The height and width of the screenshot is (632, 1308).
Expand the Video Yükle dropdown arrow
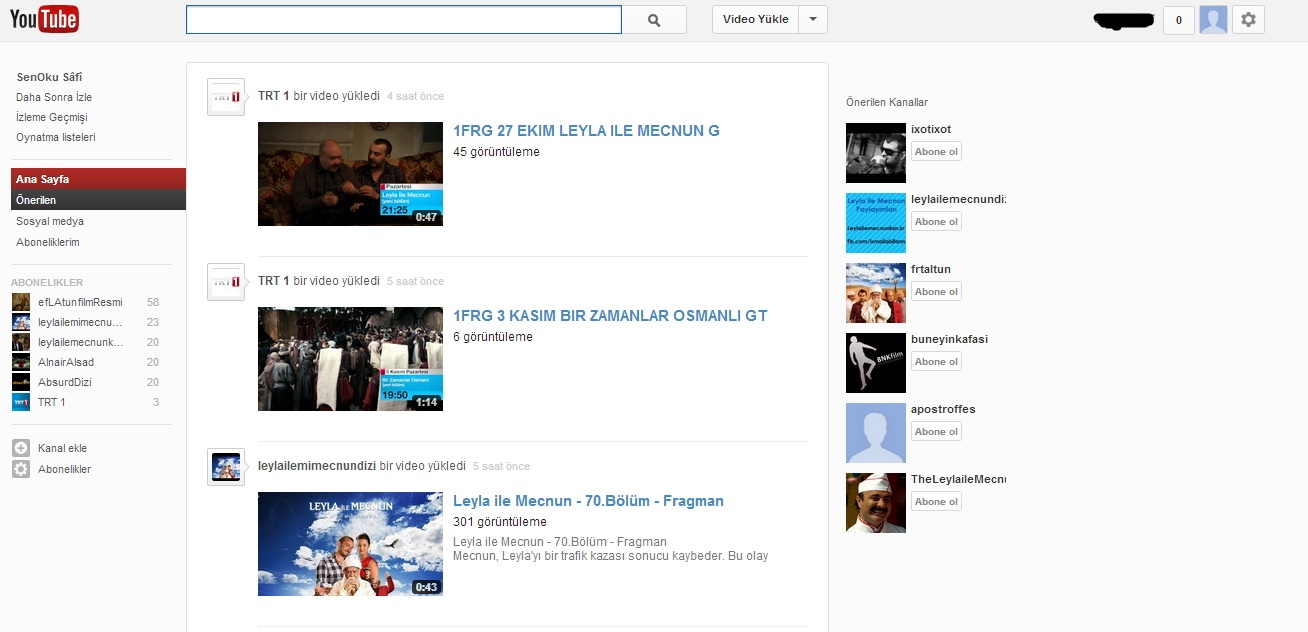click(813, 20)
